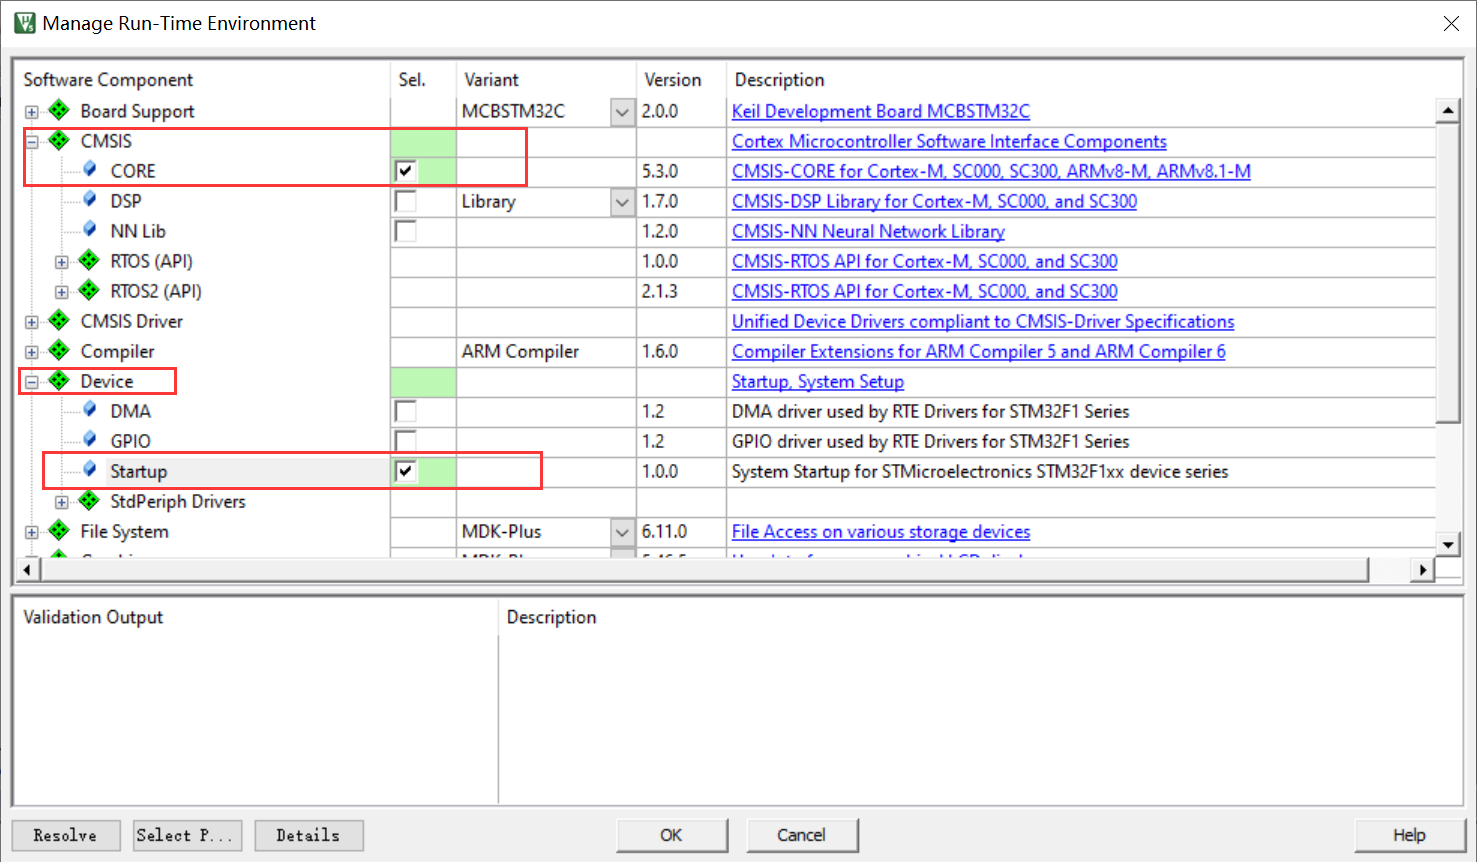Enable the DSP component checkbox
The height and width of the screenshot is (862, 1477).
(405, 201)
